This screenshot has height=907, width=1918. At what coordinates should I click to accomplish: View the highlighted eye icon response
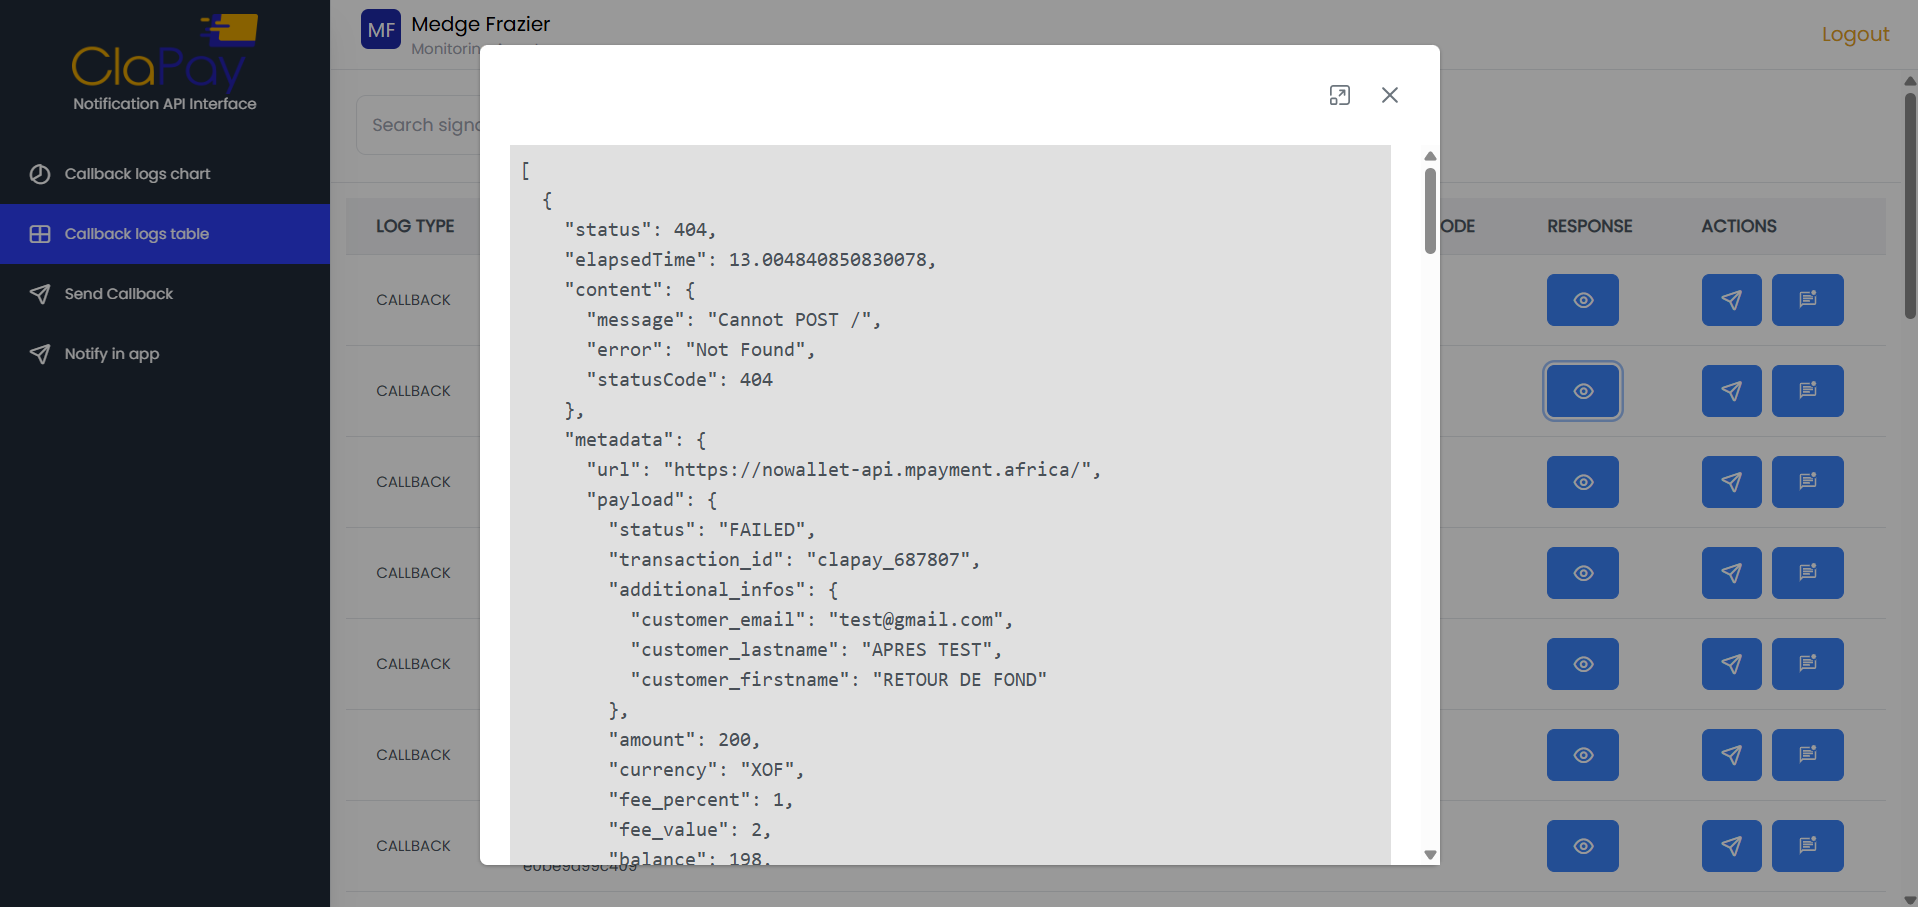1582,391
